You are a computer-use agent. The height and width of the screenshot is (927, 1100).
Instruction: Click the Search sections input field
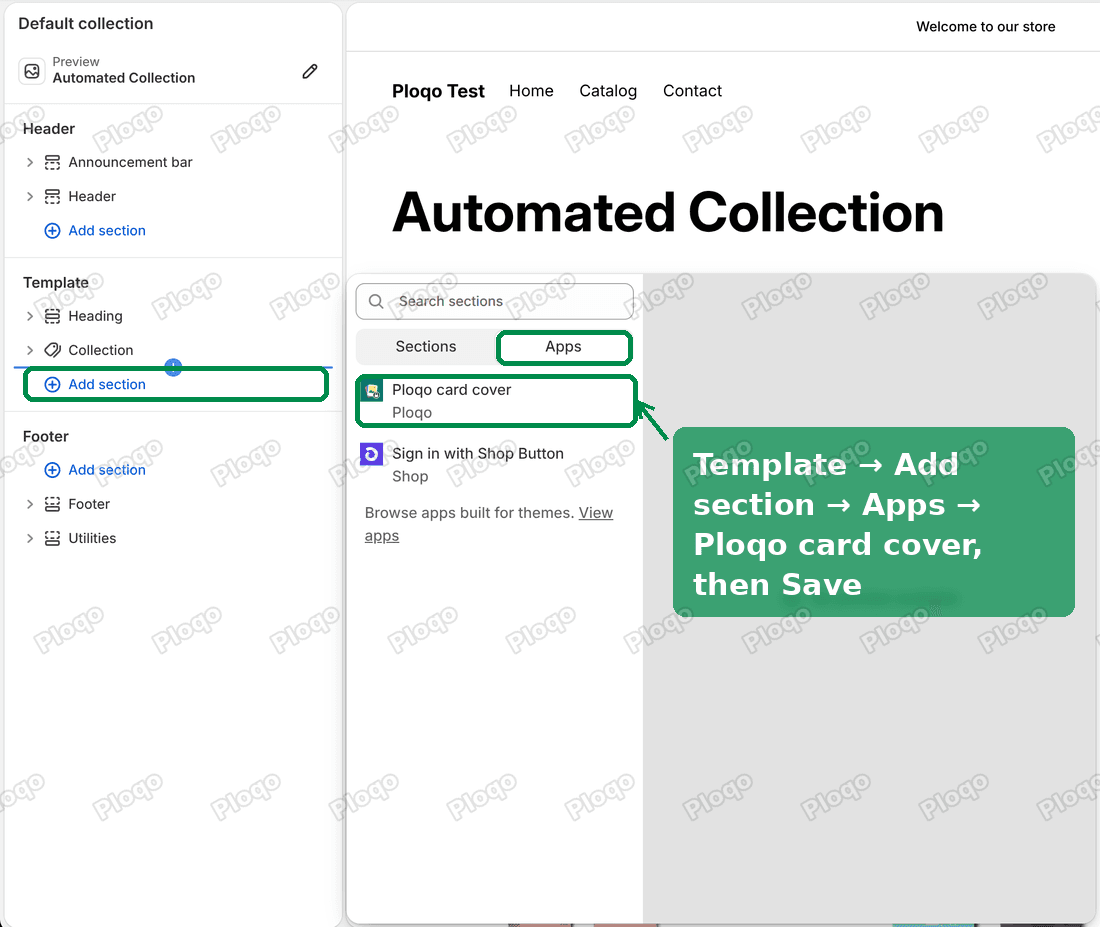(x=495, y=301)
